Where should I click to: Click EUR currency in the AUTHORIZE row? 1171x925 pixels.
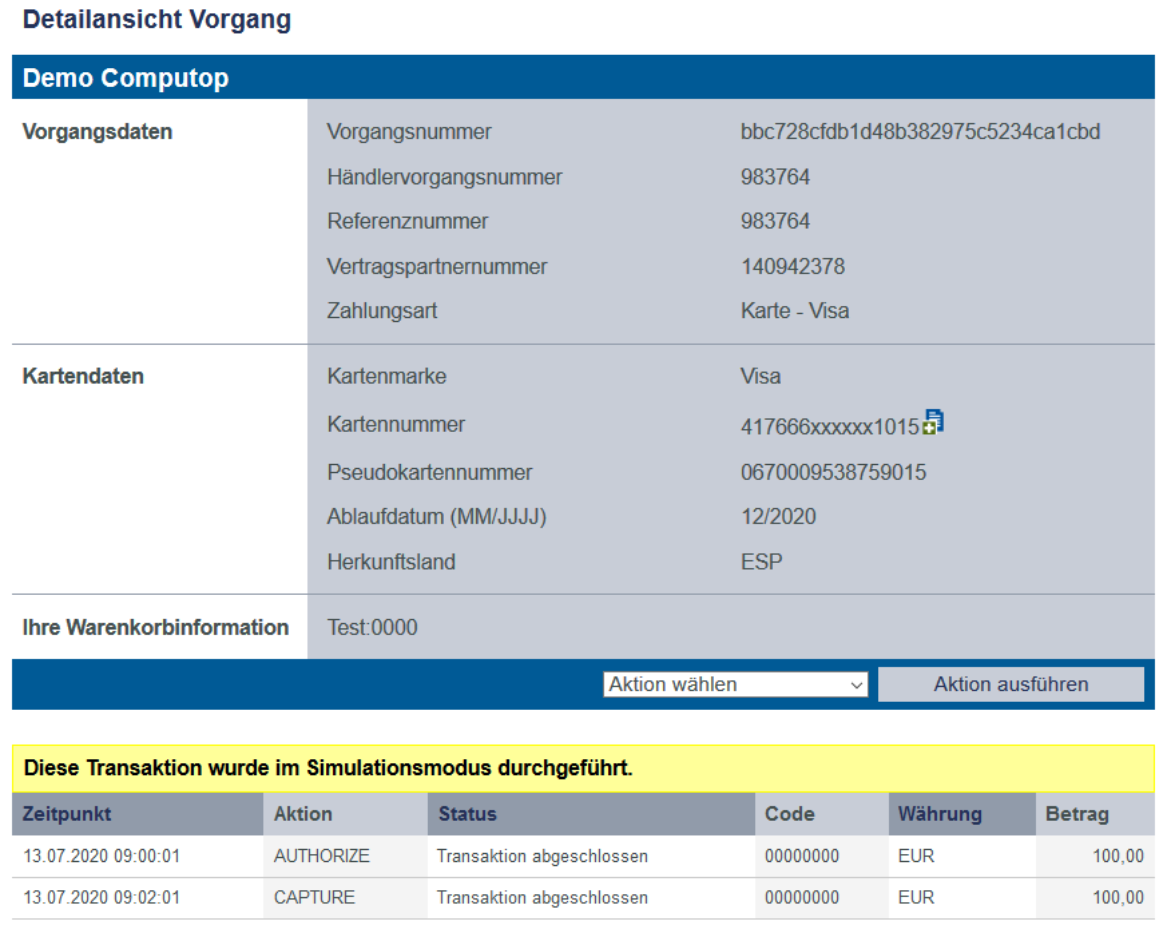916,856
